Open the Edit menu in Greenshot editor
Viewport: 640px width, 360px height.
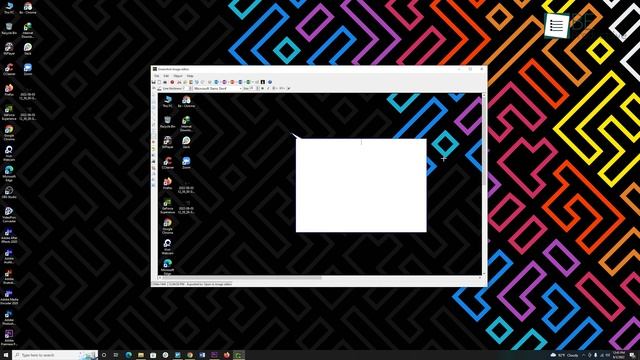click(x=166, y=76)
